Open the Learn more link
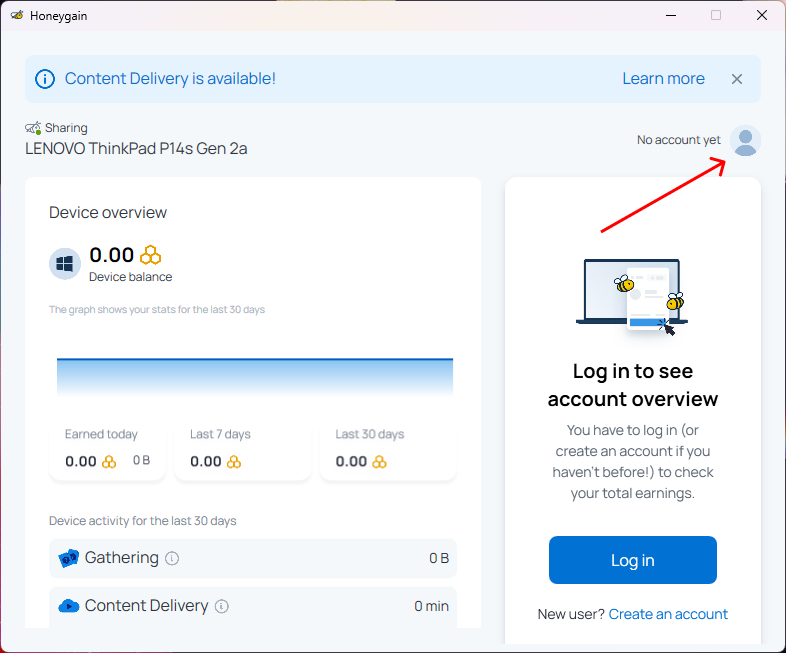 coord(663,79)
